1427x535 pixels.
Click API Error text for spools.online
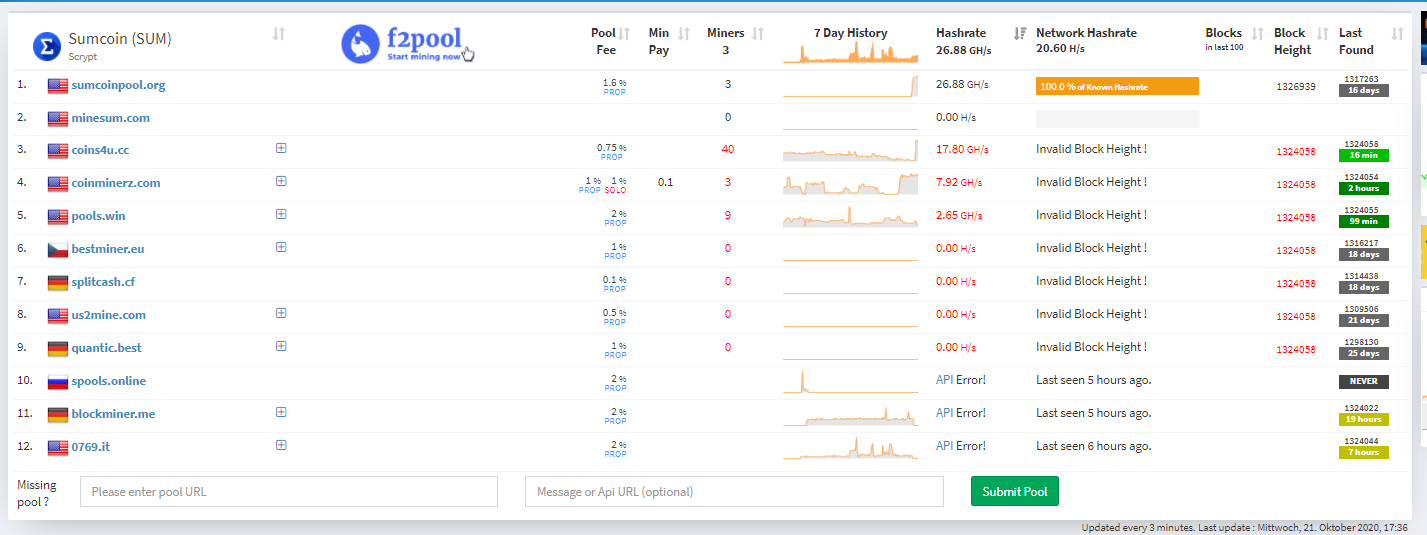[961, 380]
